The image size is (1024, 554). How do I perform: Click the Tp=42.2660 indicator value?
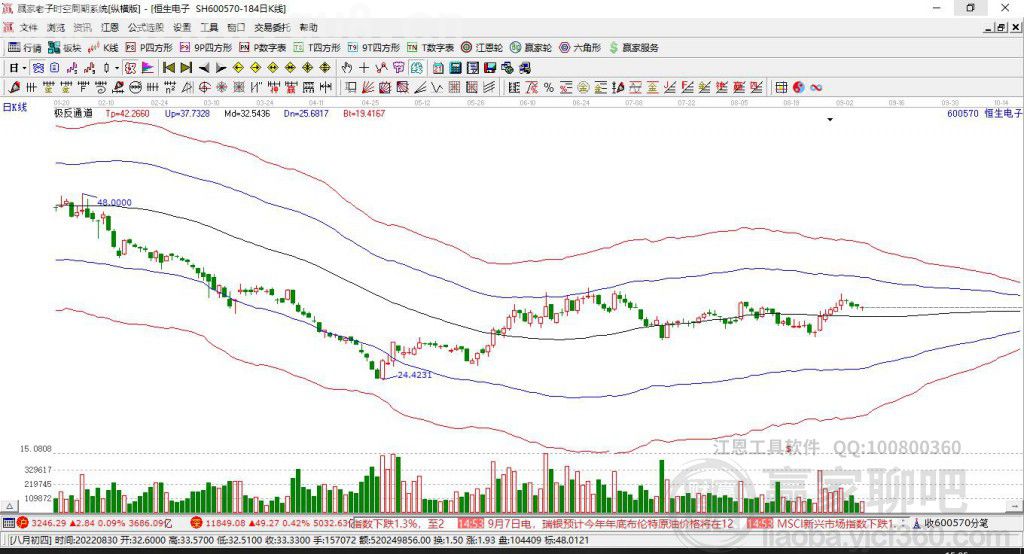[127, 113]
